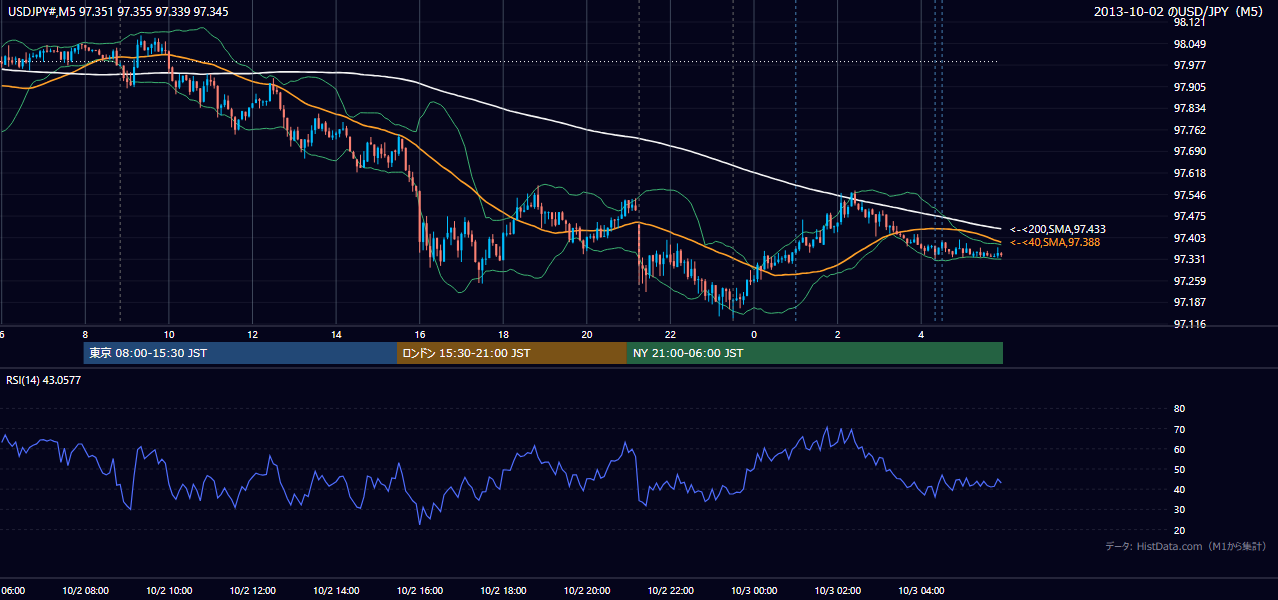Click the 97.475 price axis label

coord(1189,216)
